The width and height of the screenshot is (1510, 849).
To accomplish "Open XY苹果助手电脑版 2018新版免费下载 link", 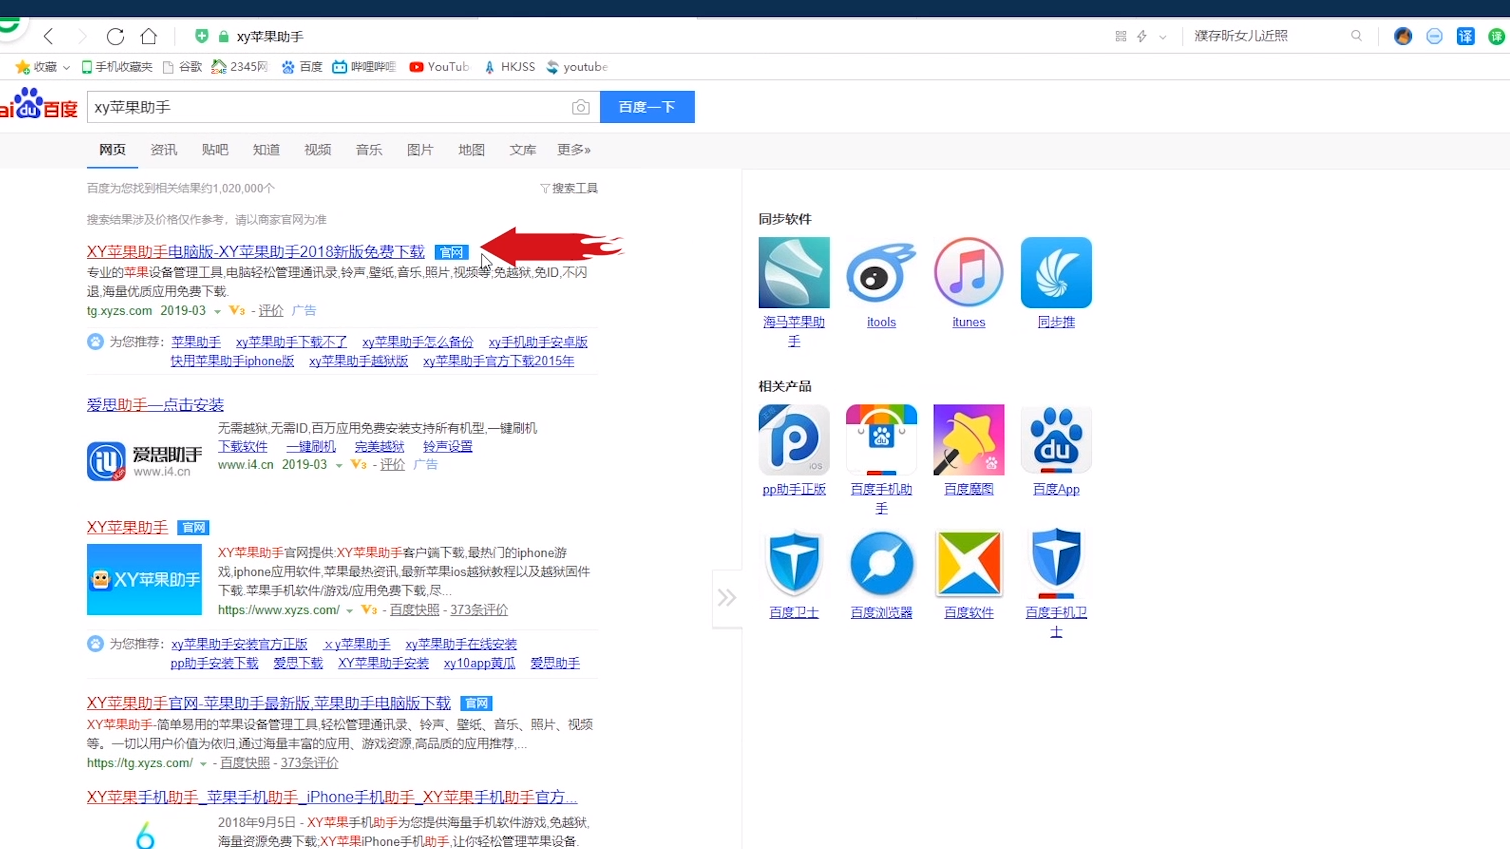I will 256,252.
